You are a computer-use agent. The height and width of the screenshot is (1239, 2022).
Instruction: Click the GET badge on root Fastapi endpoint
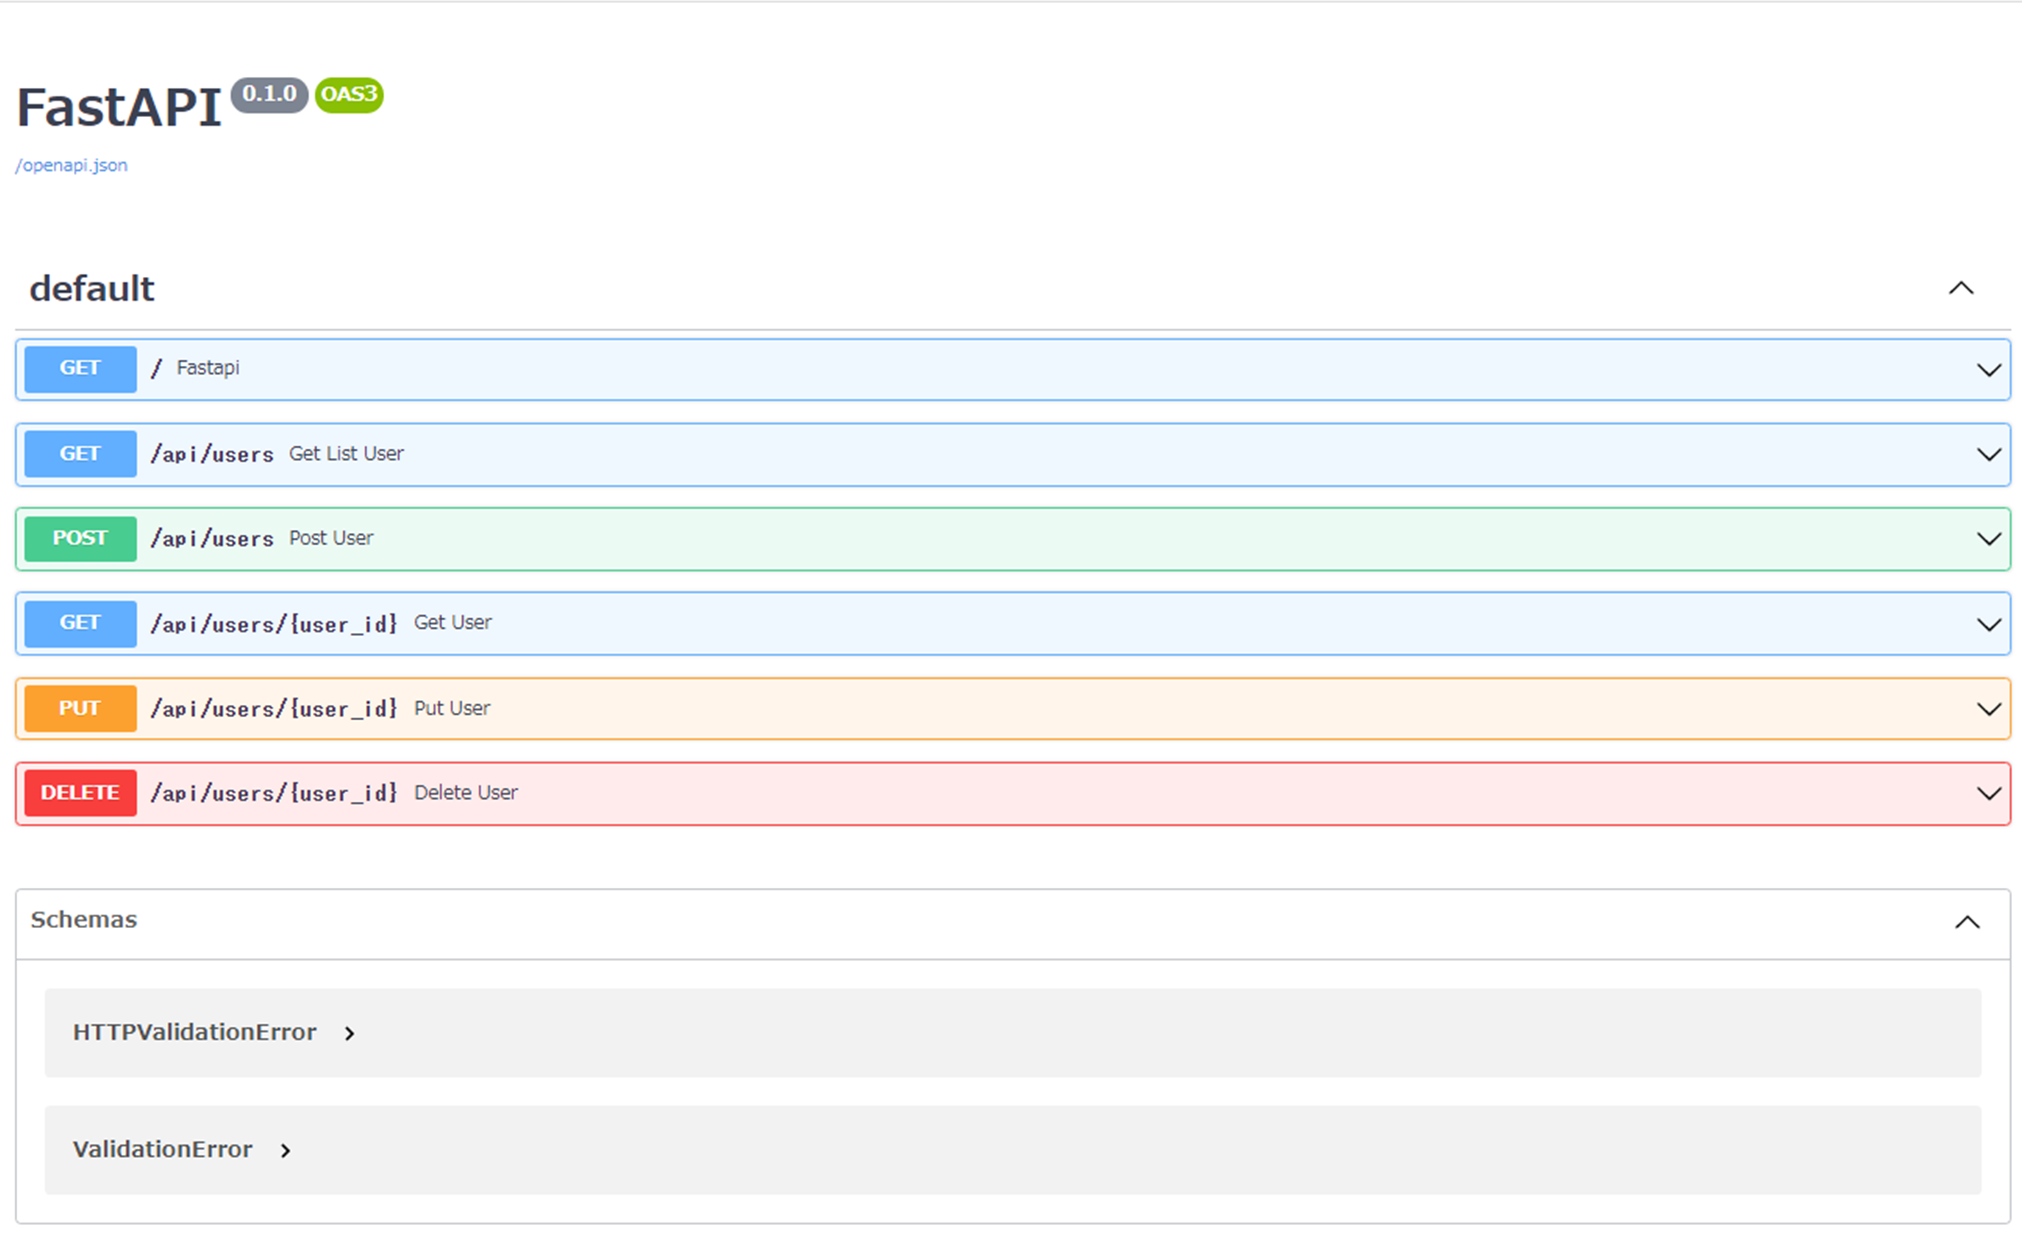80,368
